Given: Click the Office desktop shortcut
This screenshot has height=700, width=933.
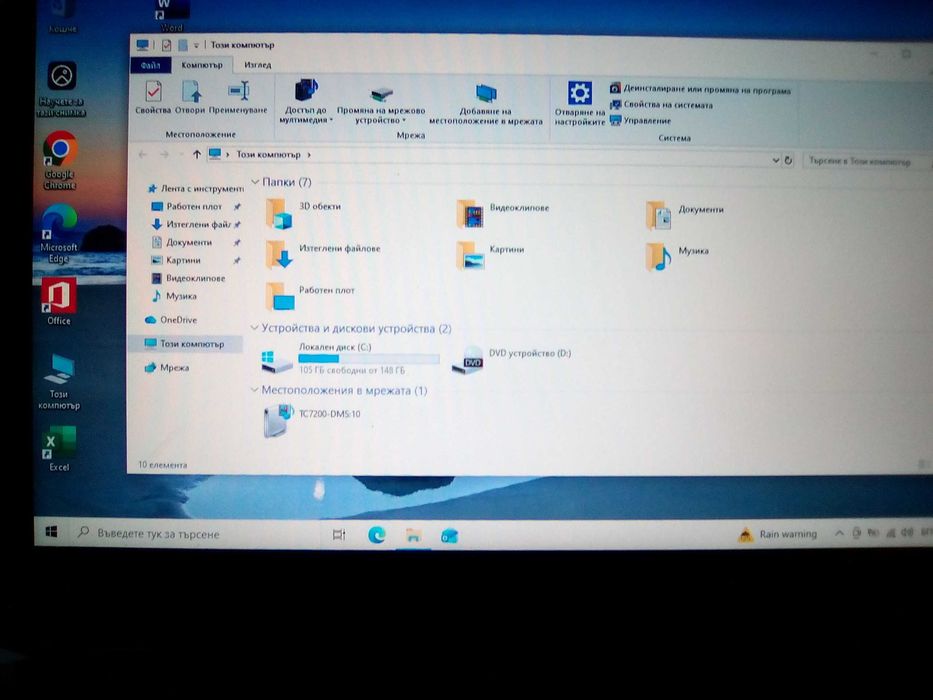Looking at the screenshot, I should point(59,302).
